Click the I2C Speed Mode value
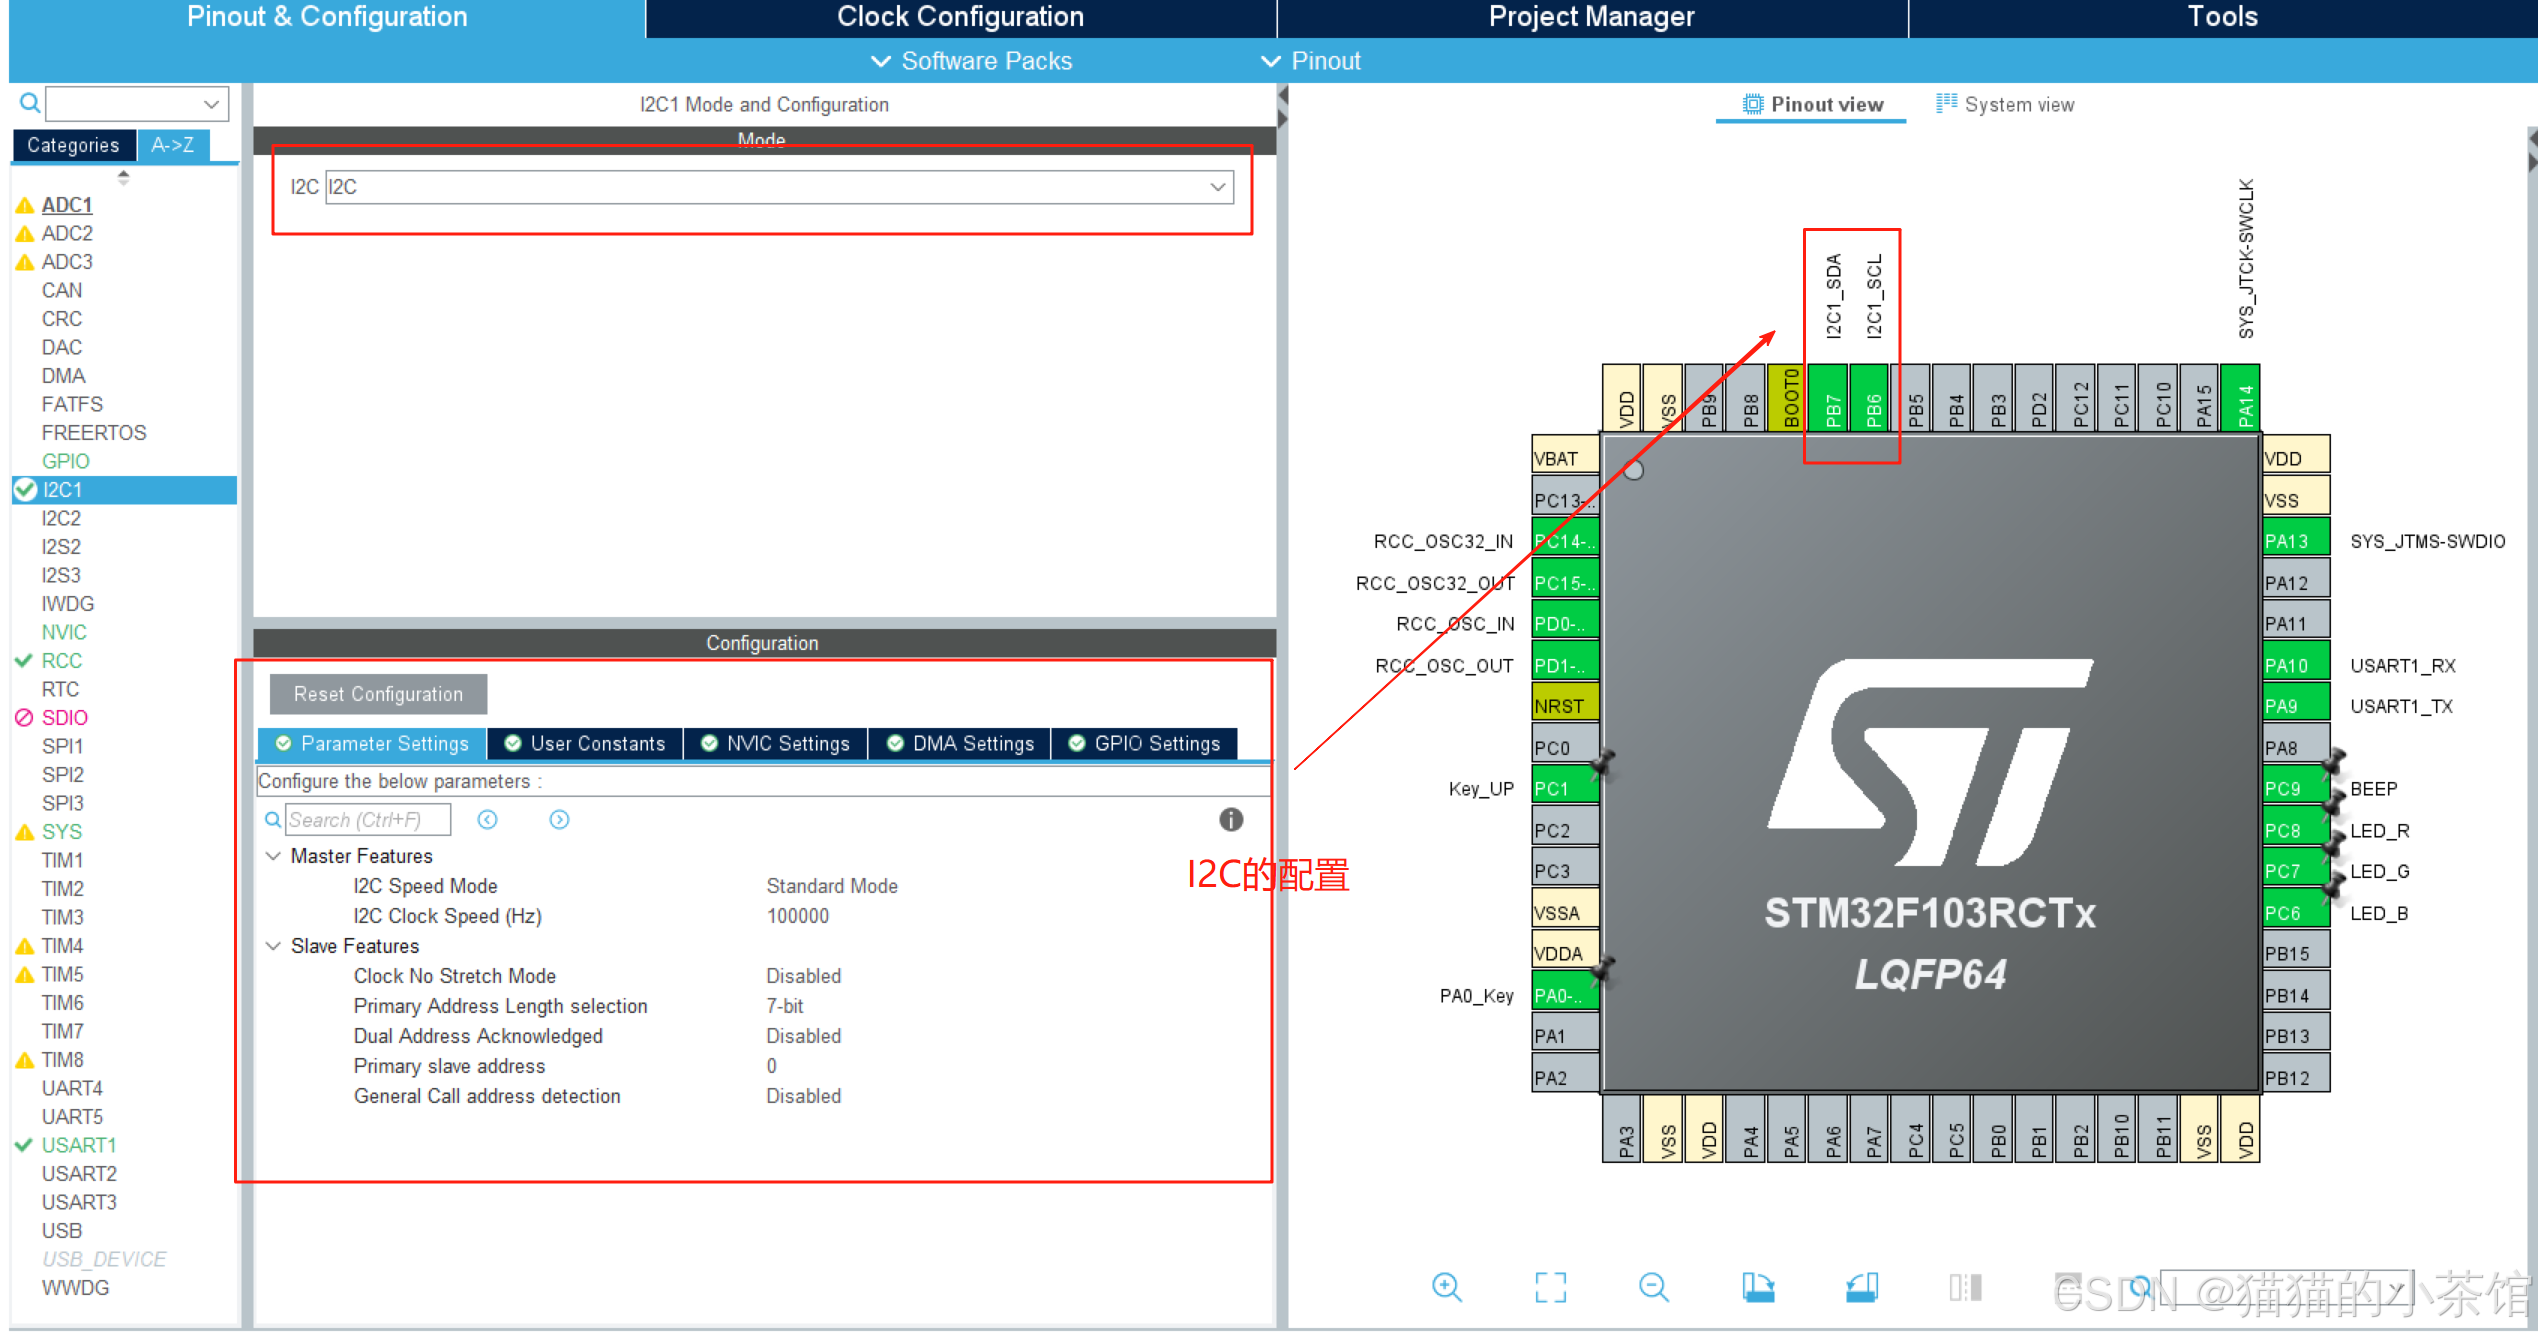The width and height of the screenshot is (2538, 1335). pyautogui.click(x=832, y=886)
